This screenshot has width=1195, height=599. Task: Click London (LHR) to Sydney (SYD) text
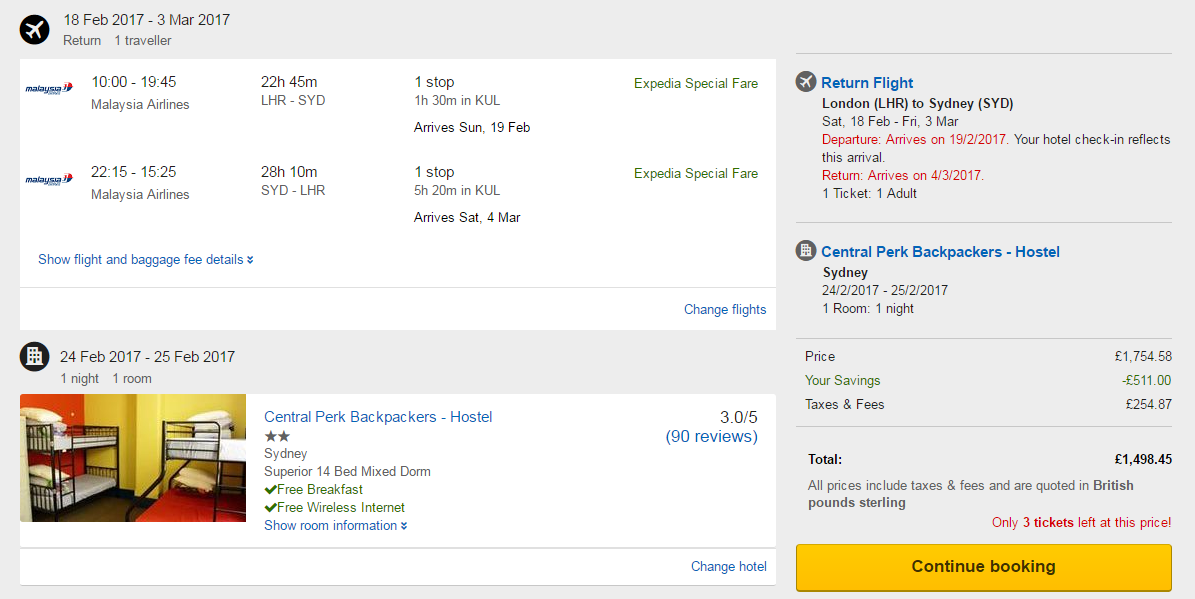tap(918, 104)
